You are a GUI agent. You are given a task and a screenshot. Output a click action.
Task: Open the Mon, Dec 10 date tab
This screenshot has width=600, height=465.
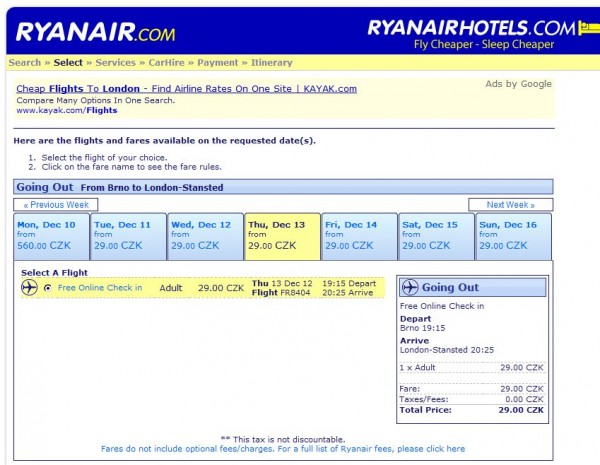coord(51,237)
